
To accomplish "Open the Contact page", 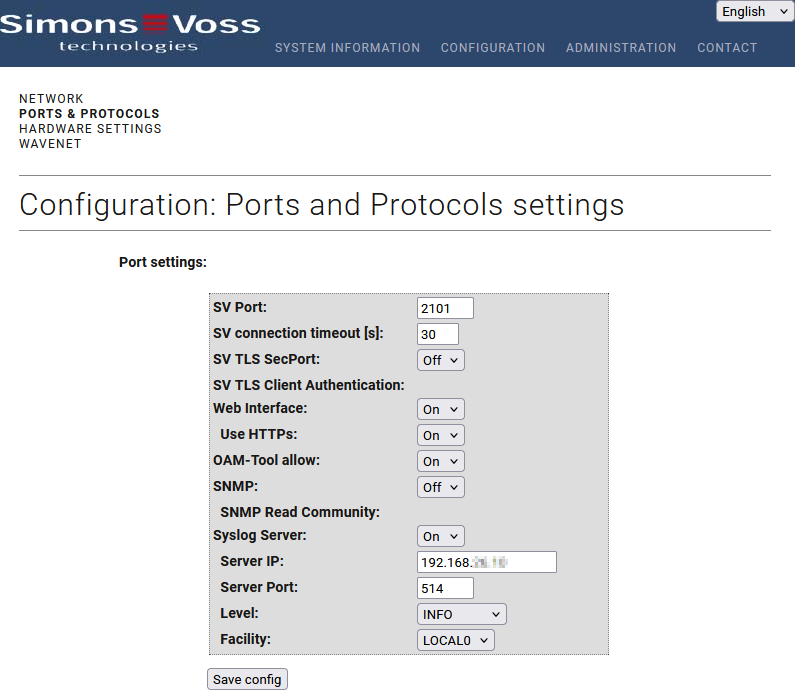I will [x=727, y=48].
